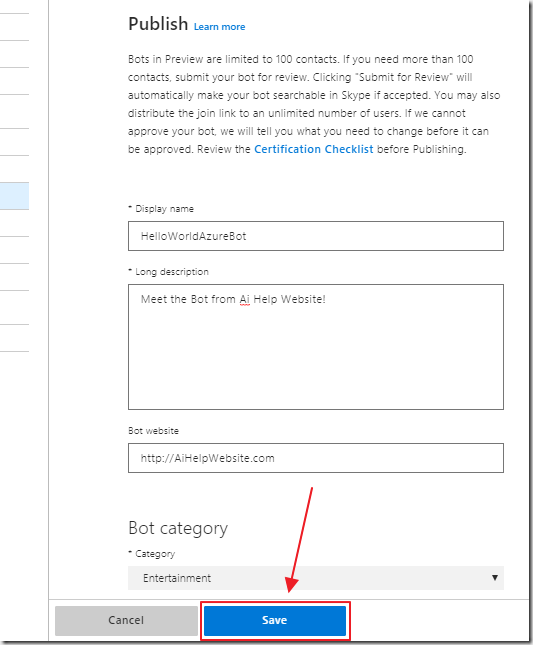Click the Bot website input field
The height and width of the screenshot is (645, 533).
coord(315,458)
